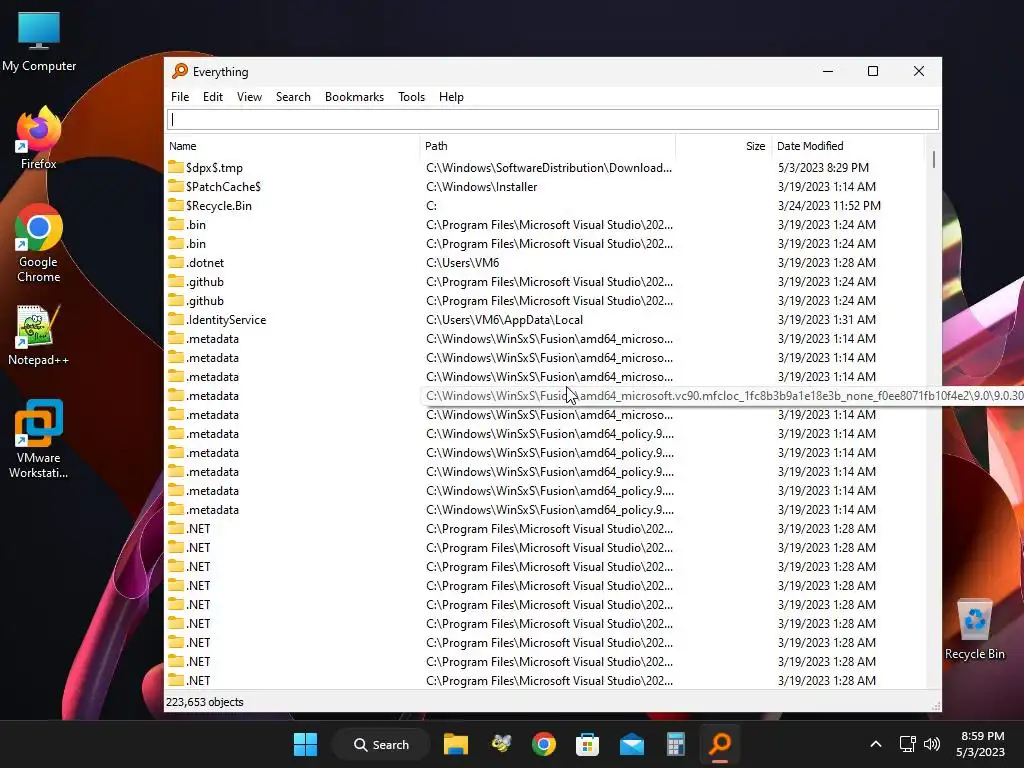Click the 223,653 objects status bar text
Screen dimensions: 1024x768
(x=204, y=702)
